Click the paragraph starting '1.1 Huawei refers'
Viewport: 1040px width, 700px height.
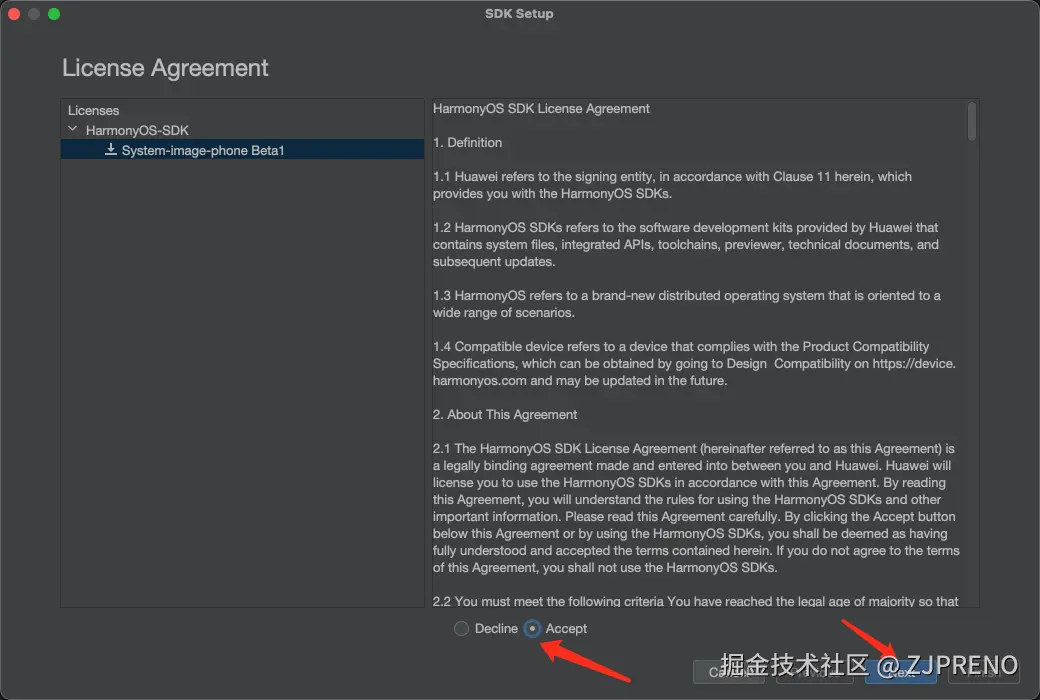coord(672,184)
